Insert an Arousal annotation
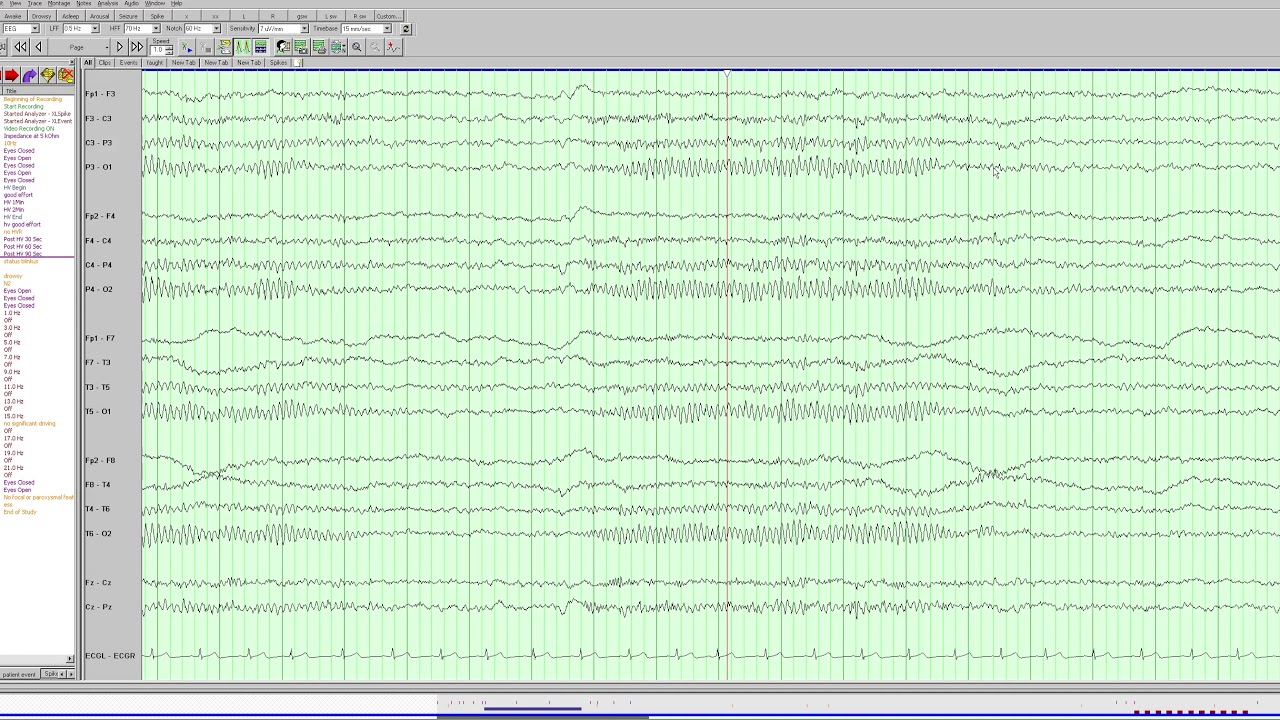 pyautogui.click(x=100, y=16)
